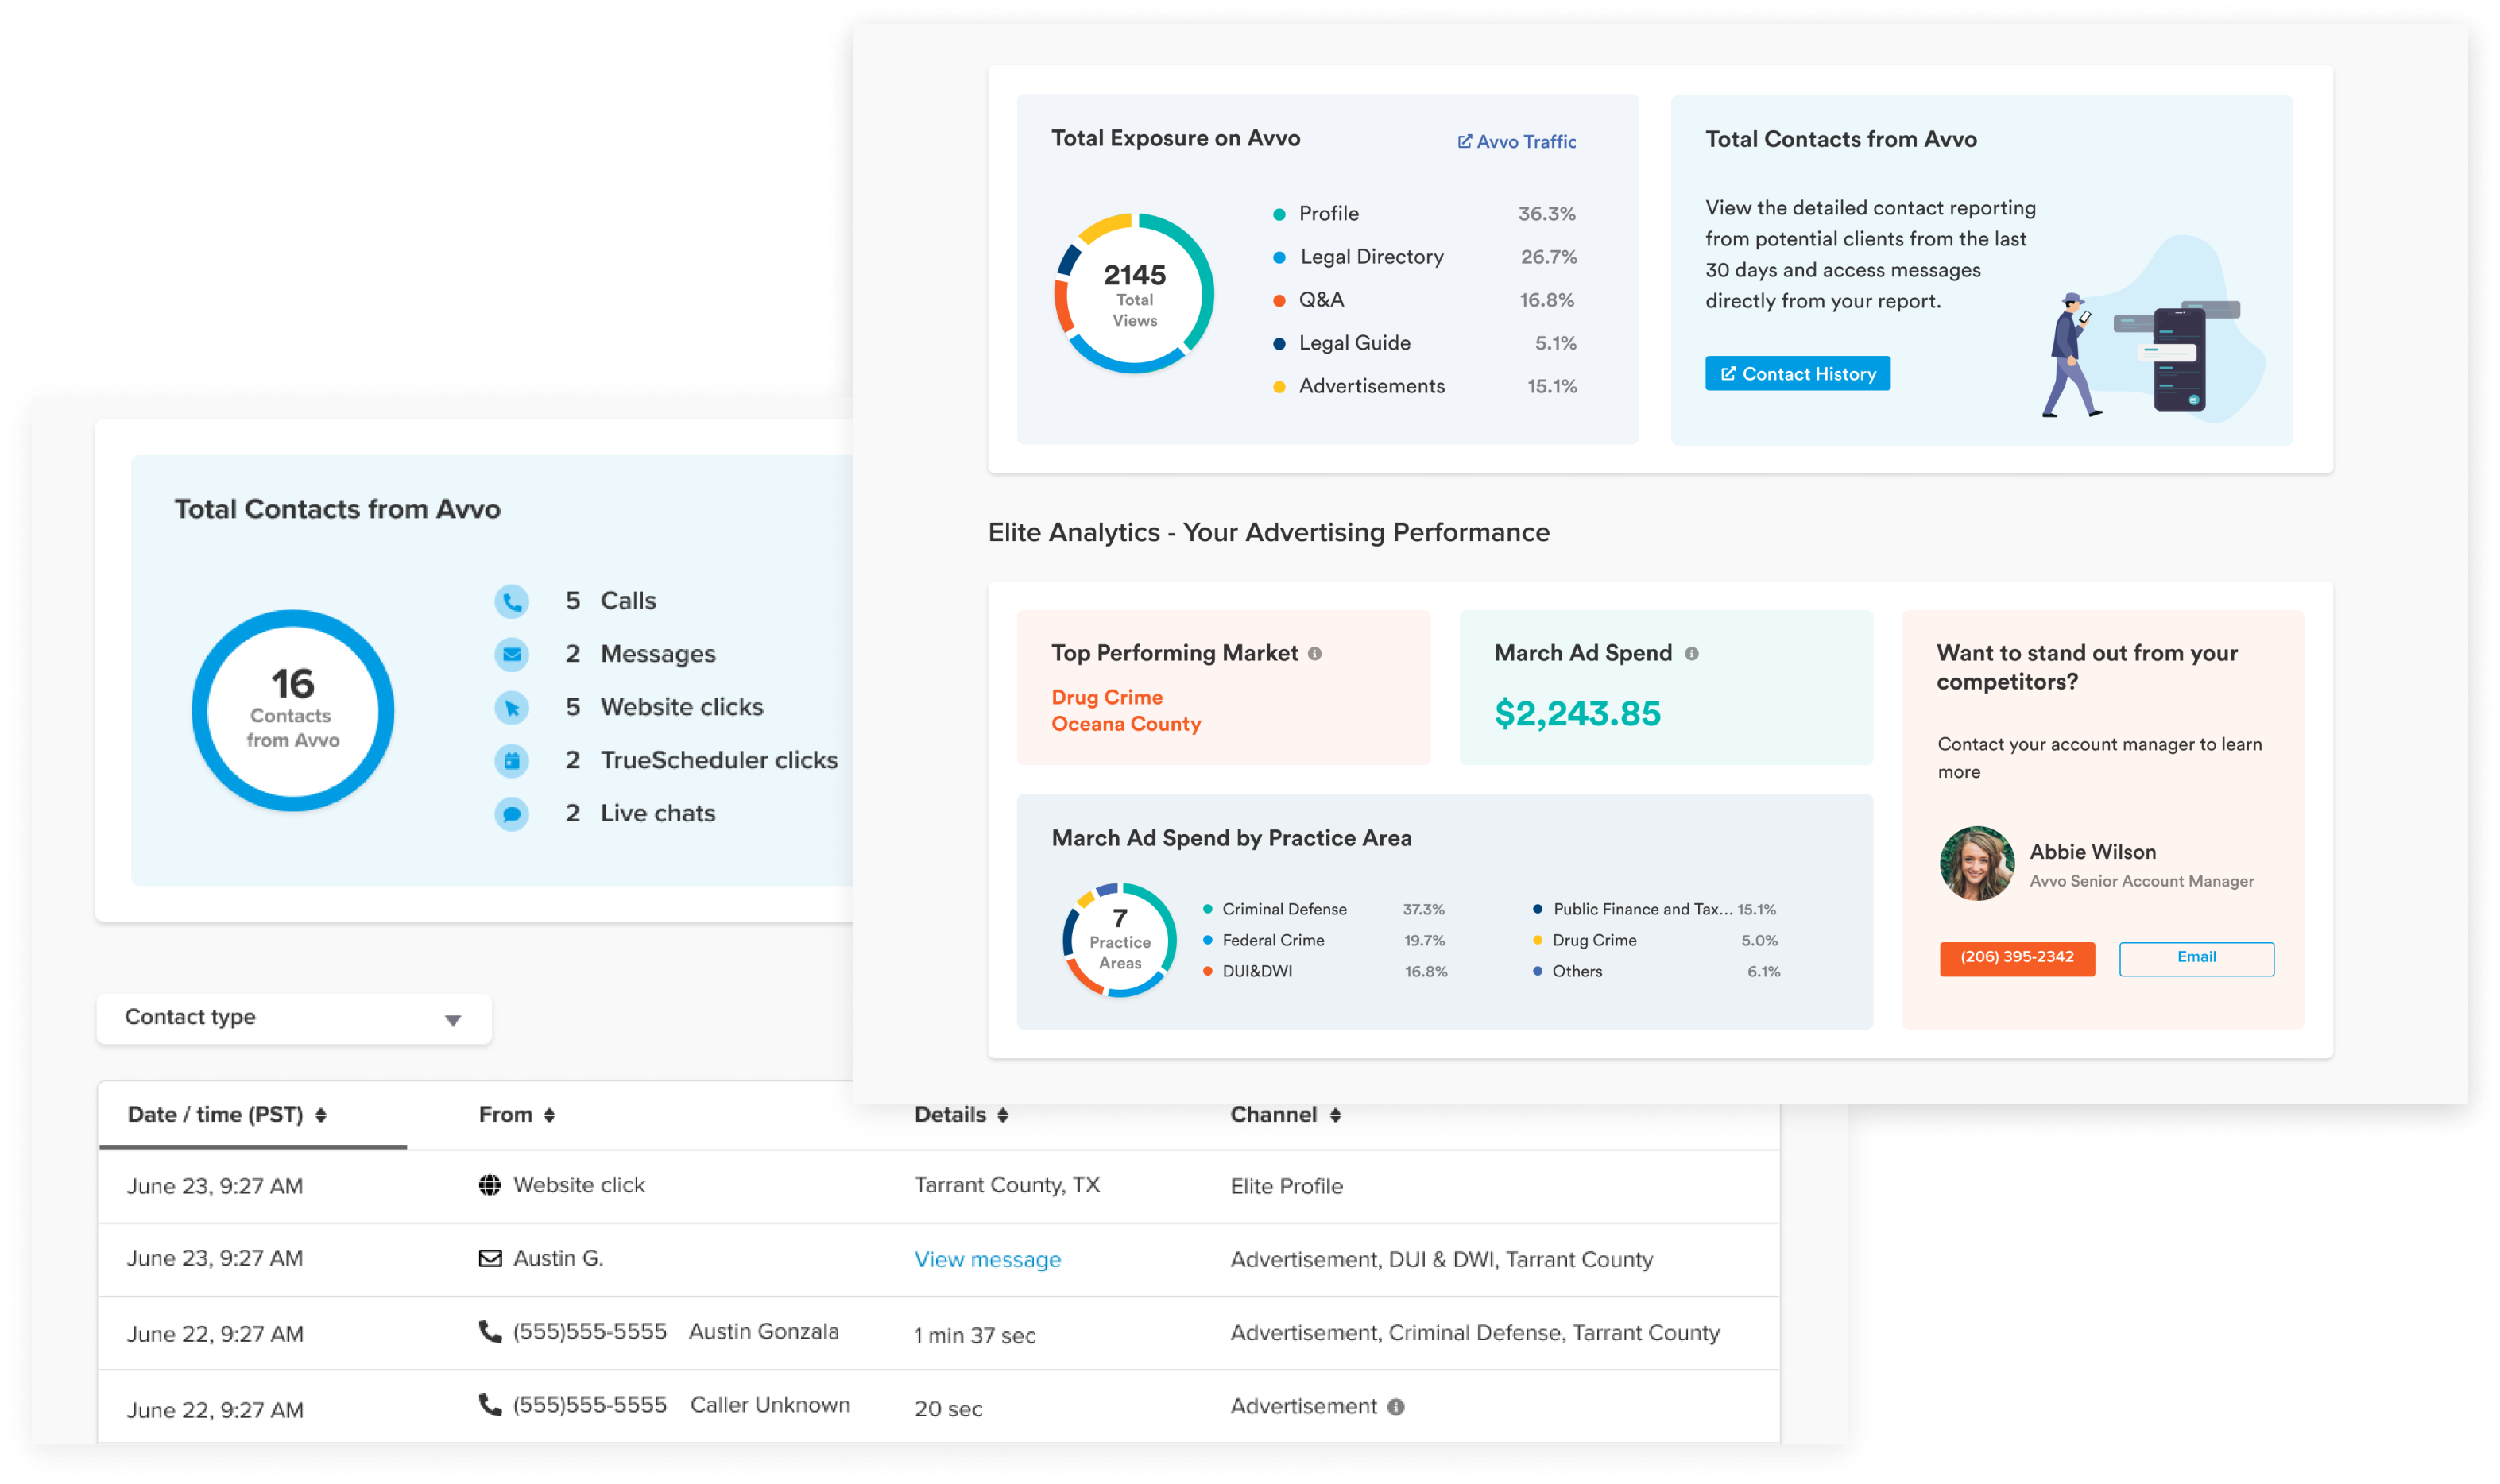The image size is (2500, 1484).
Task: Click the Messages envelope icon
Action: pyautogui.click(x=511, y=654)
